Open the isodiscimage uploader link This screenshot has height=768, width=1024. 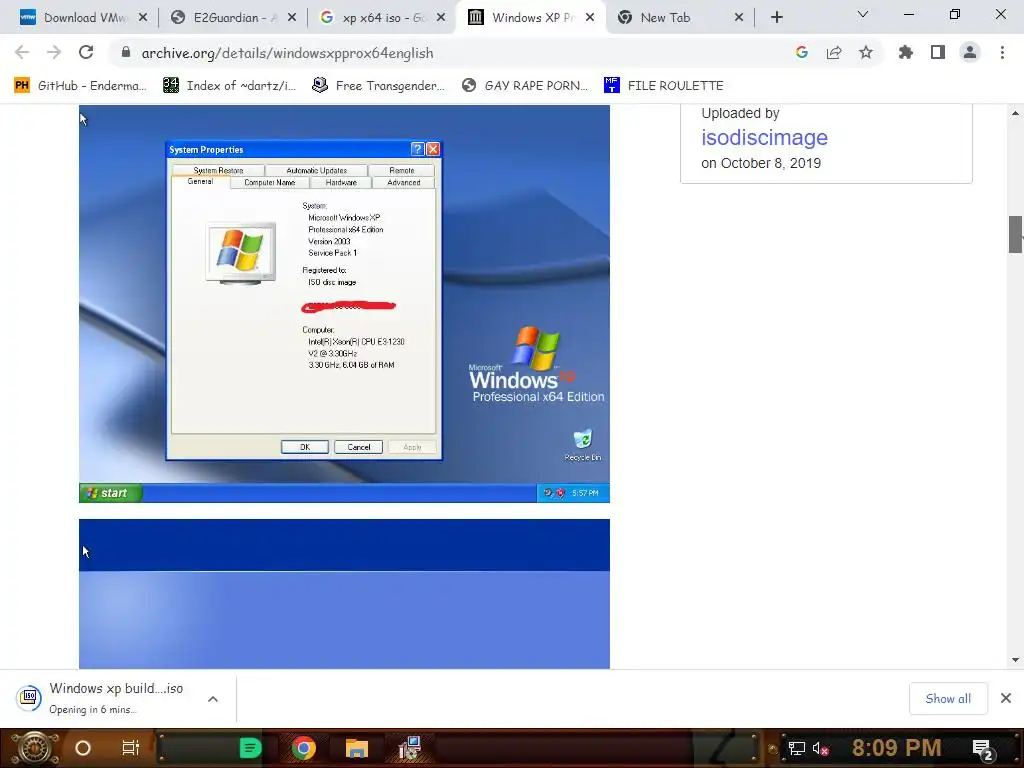(x=764, y=137)
